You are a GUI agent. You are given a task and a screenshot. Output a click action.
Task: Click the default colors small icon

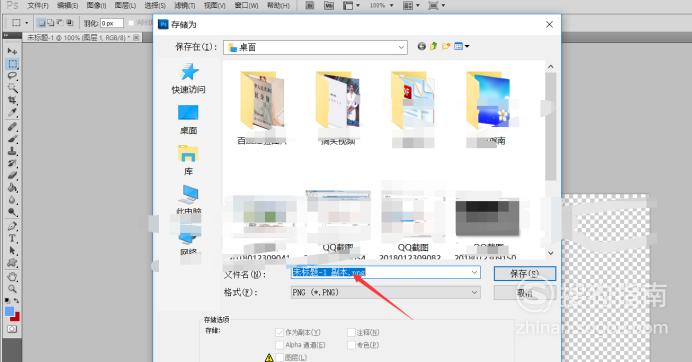click(x=7, y=301)
